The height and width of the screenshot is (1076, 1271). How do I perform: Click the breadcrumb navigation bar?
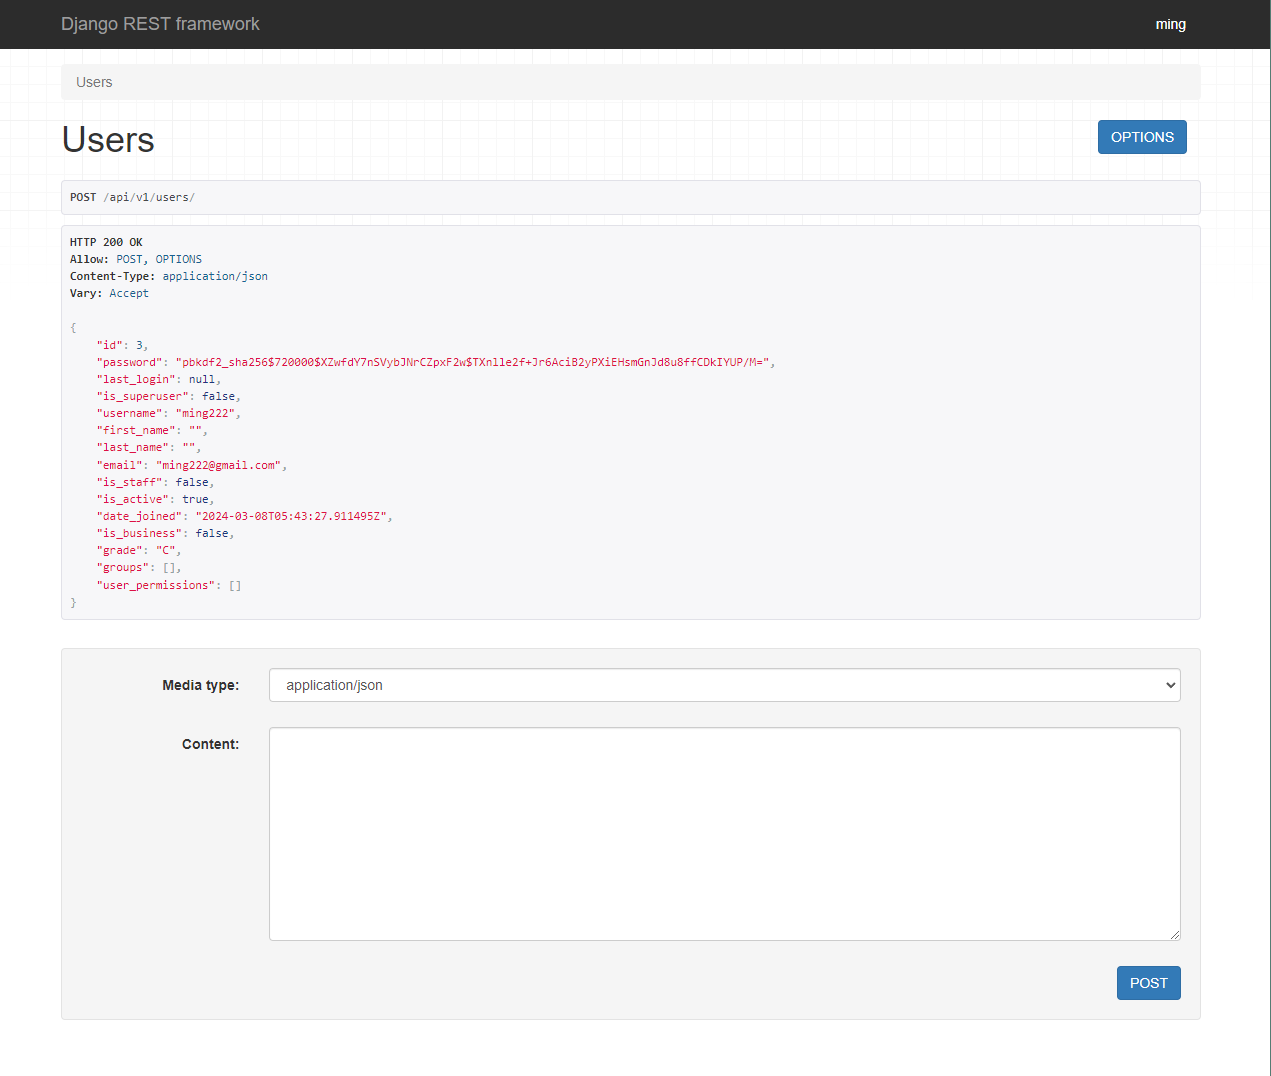tap(630, 82)
